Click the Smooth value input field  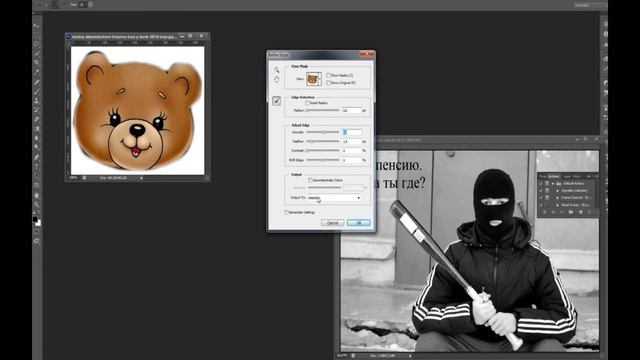point(352,132)
